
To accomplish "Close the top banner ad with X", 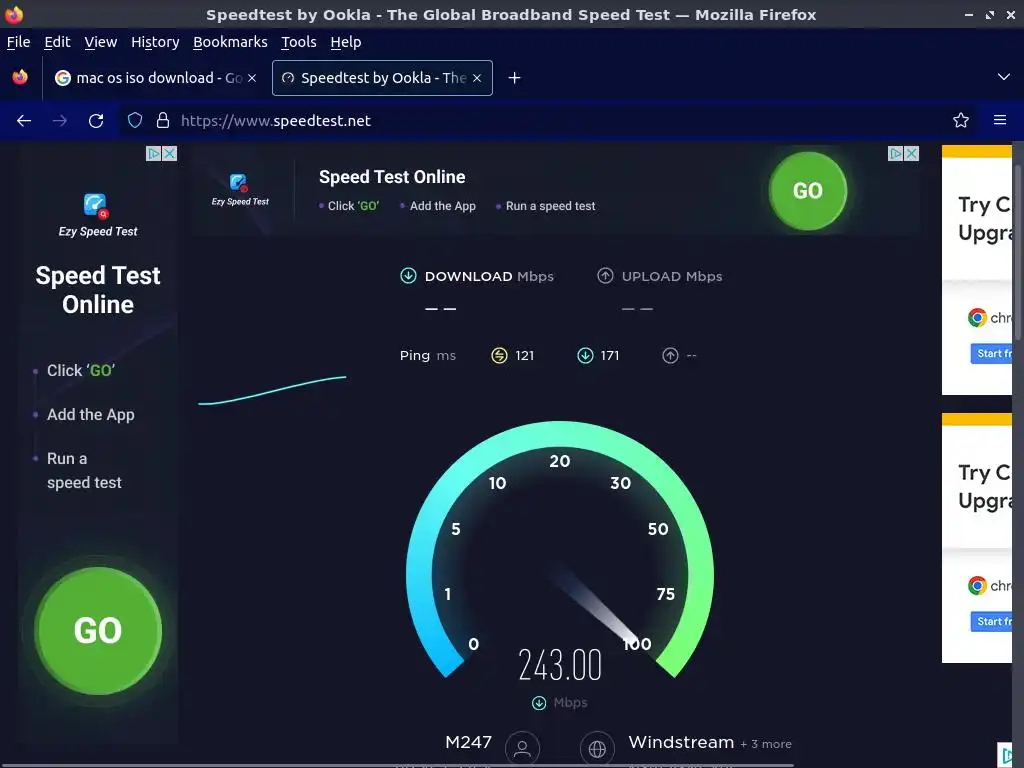I will (912, 153).
